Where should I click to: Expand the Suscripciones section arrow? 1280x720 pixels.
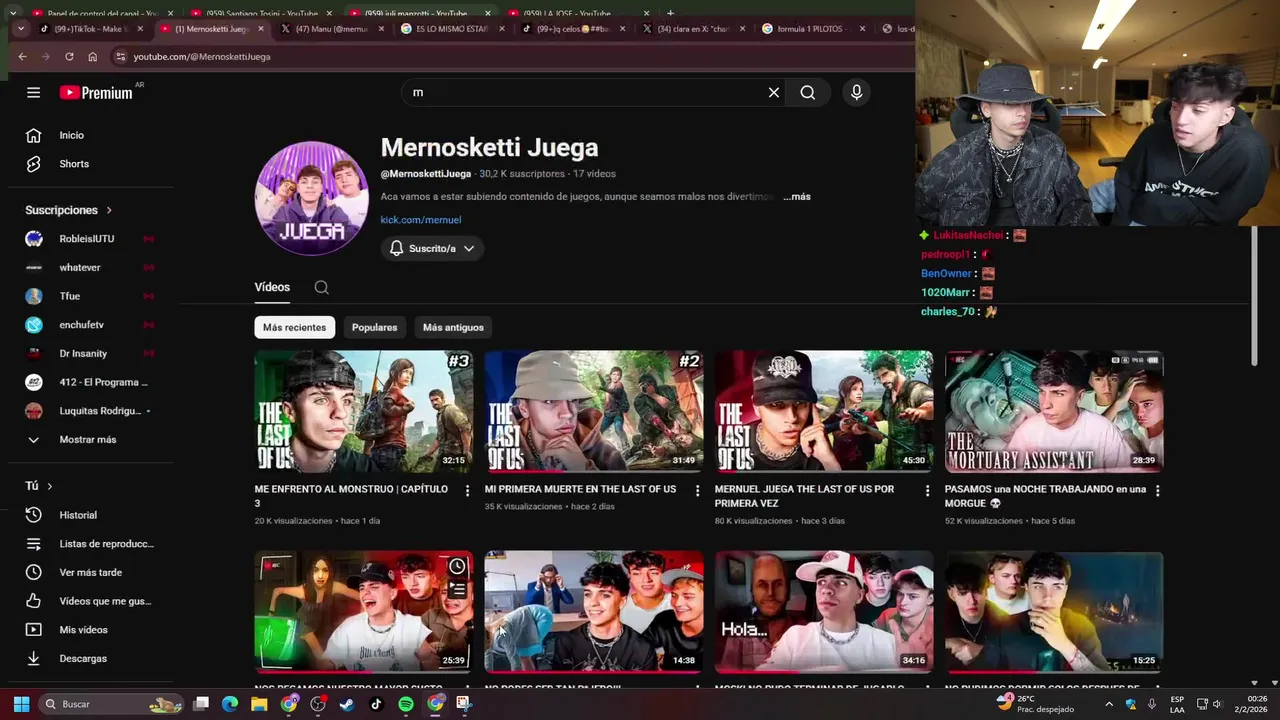109,210
